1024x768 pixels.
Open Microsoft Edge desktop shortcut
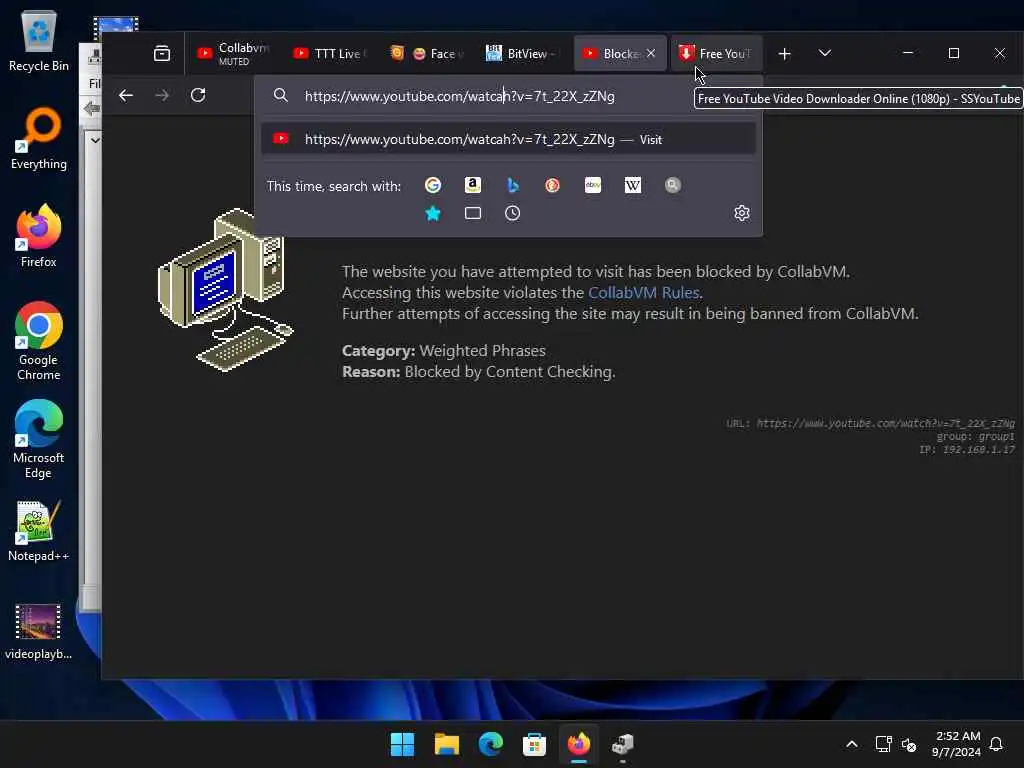click(x=39, y=439)
